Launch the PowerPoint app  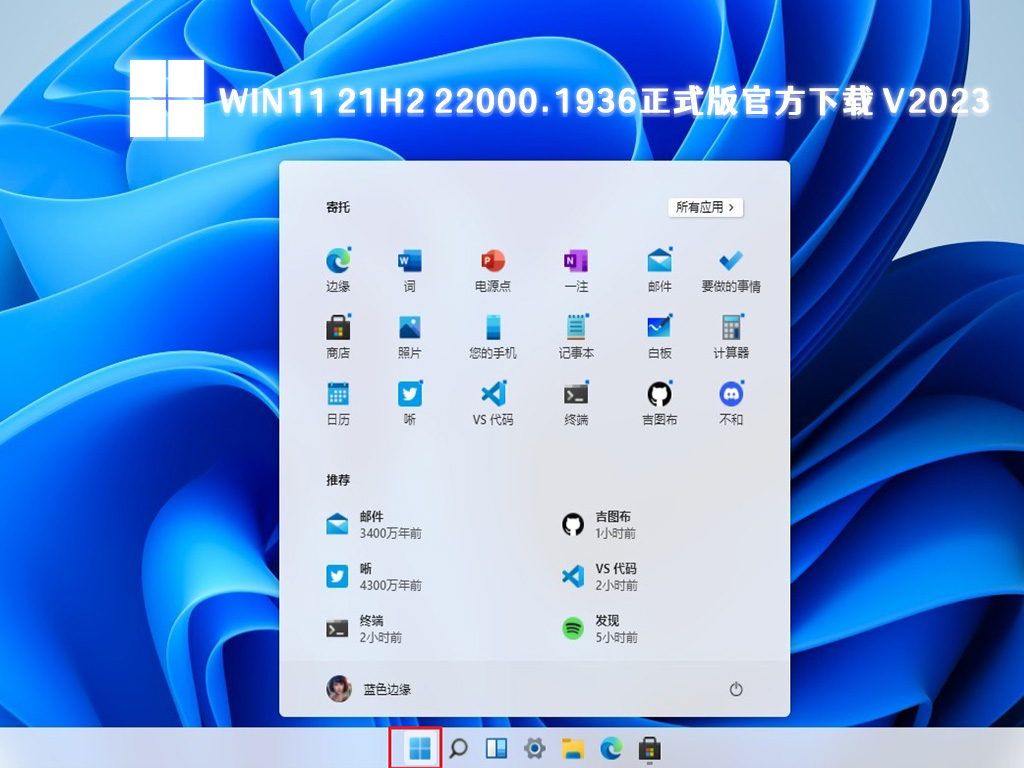pos(492,260)
